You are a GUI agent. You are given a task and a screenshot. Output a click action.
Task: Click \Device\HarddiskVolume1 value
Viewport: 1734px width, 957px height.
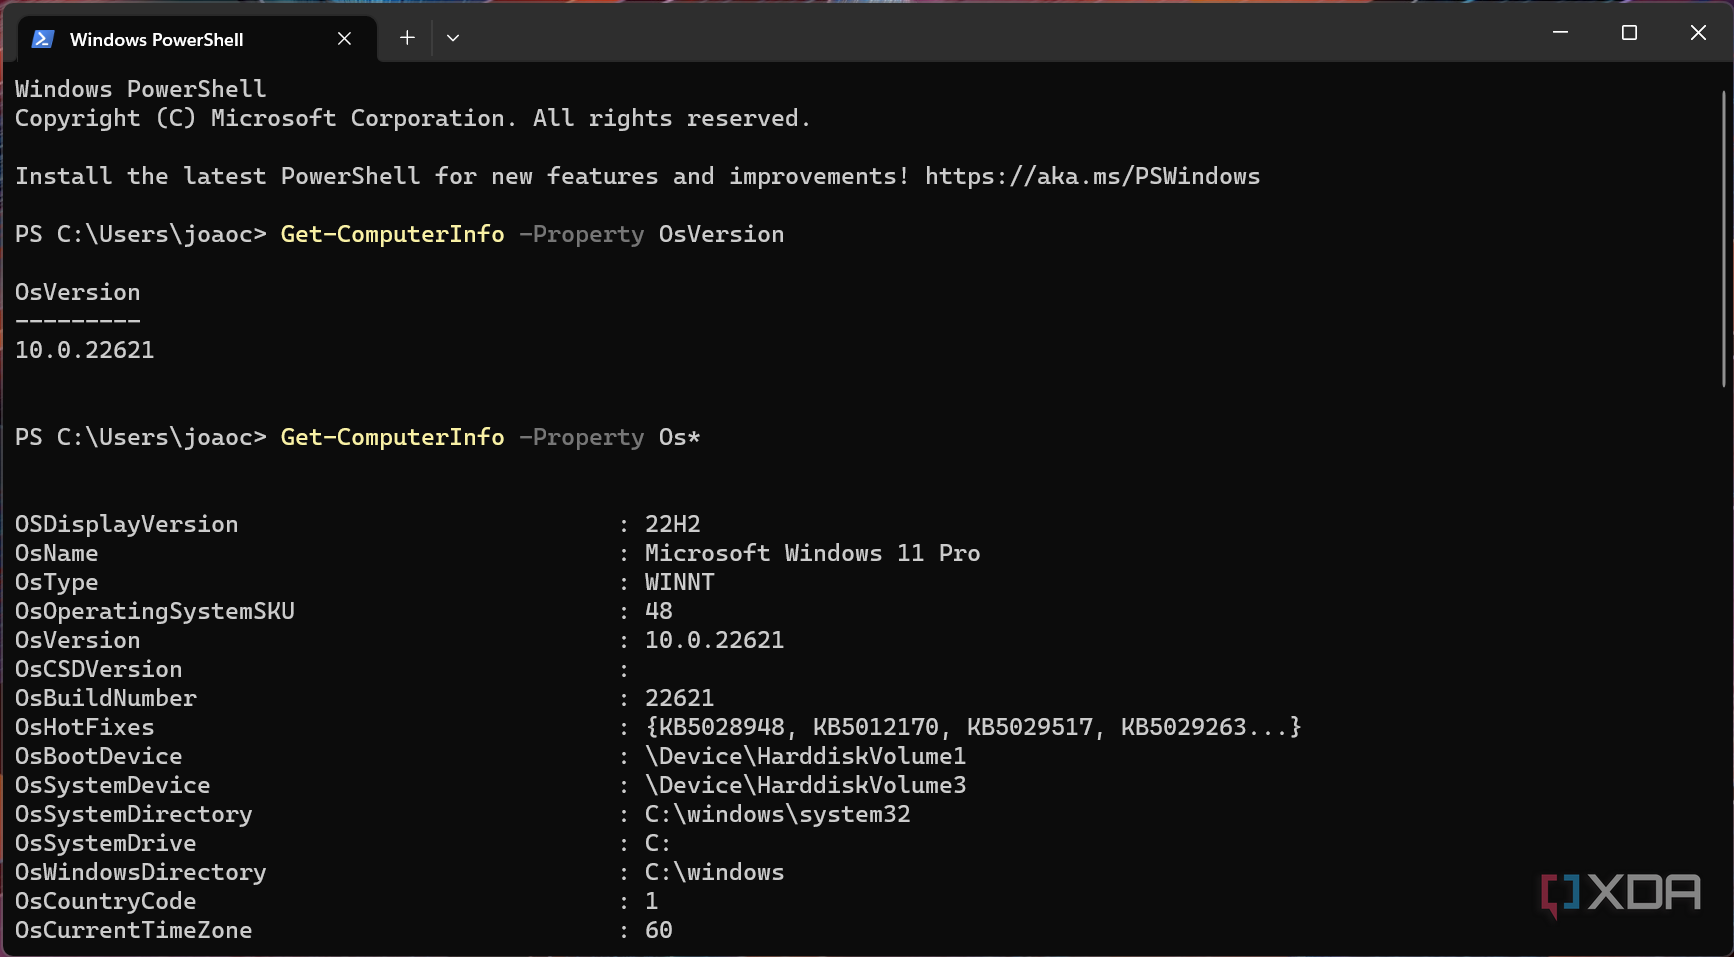tap(806, 756)
